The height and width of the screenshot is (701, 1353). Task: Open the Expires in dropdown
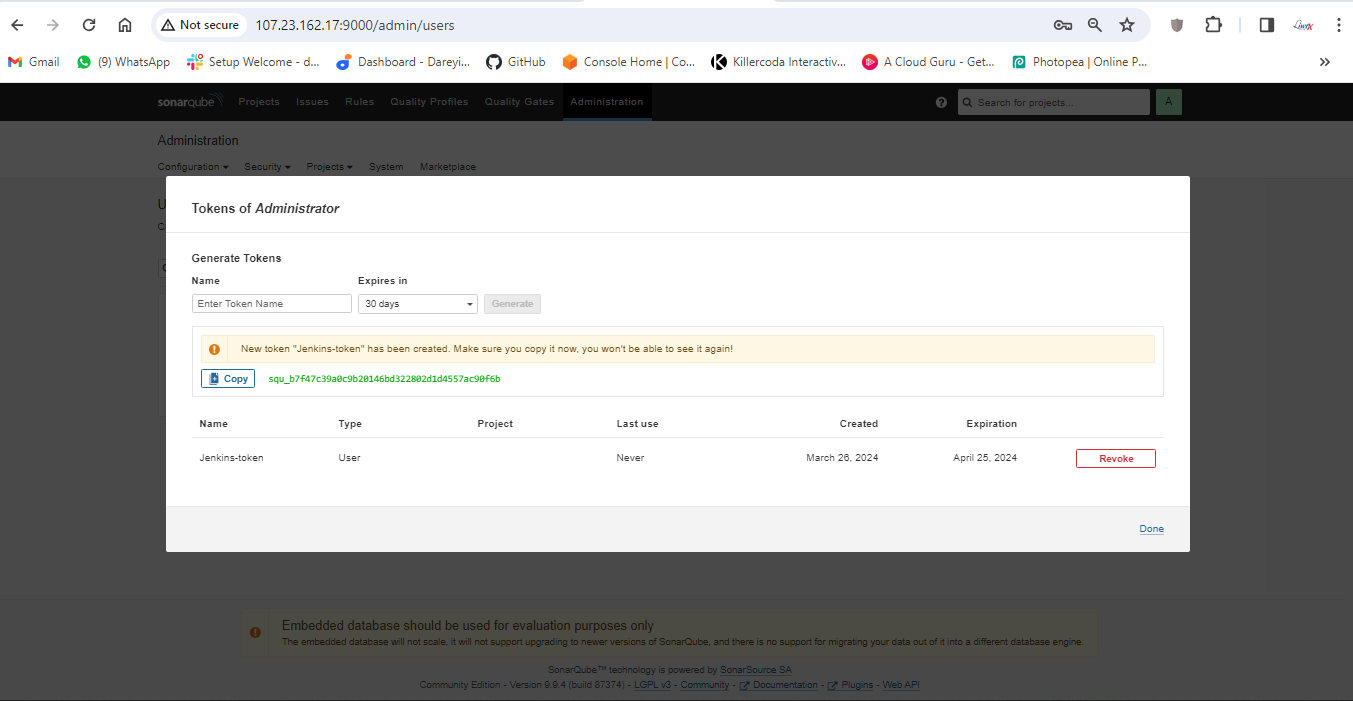point(418,304)
